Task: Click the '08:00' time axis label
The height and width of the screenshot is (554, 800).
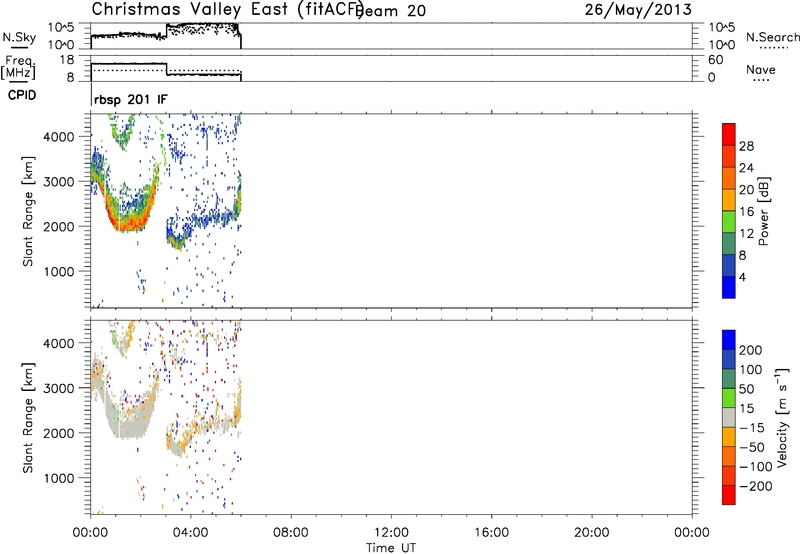Action: coord(291,533)
